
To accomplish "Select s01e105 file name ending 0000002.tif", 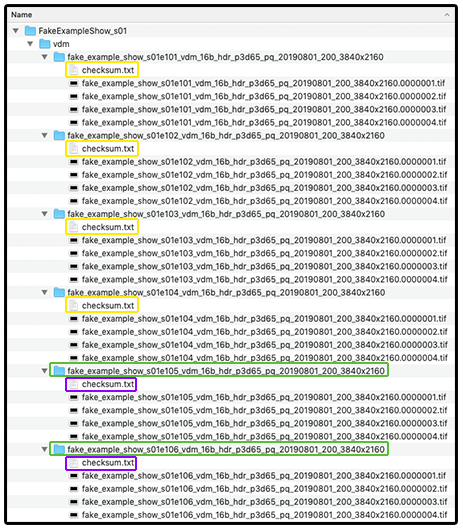I will 264,410.
